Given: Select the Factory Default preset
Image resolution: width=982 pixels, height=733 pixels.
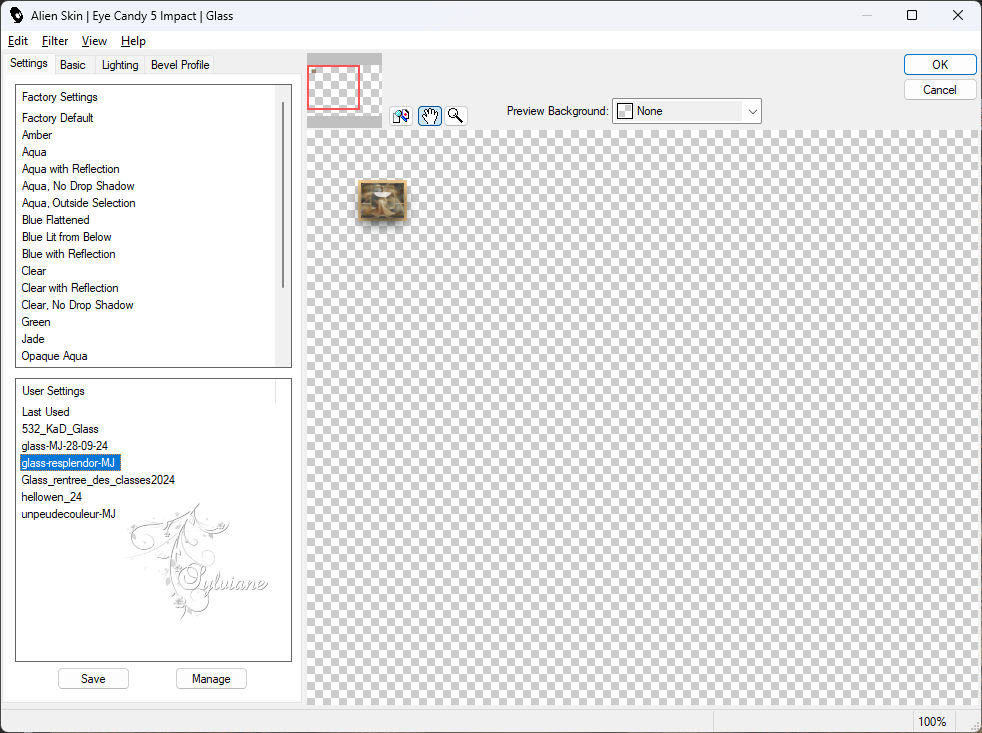Looking at the screenshot, I should click(x=58, y=118).
